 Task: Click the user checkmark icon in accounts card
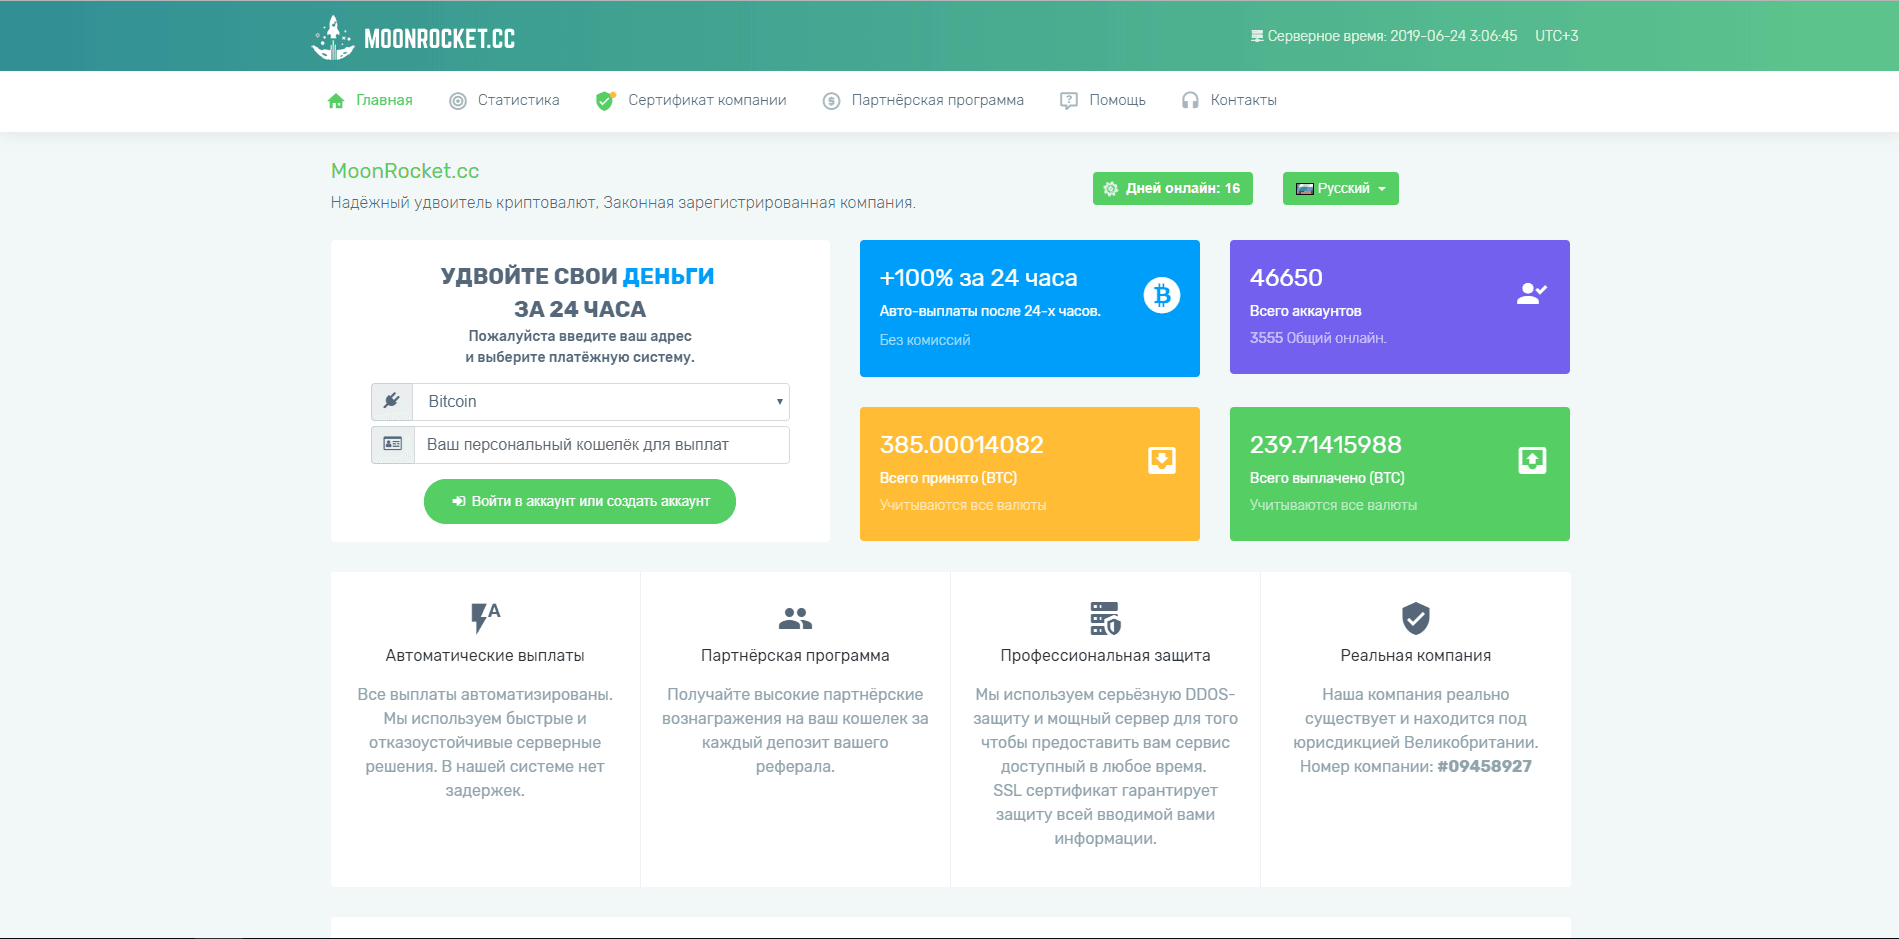pyautogui.click(x=1531, y=294)
